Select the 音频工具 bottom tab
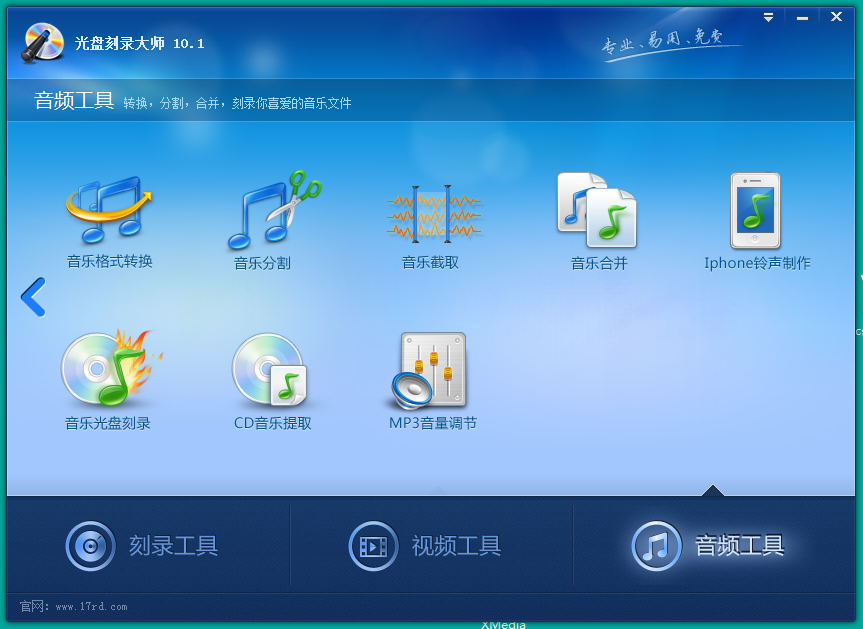Viewport: 863px width, 629px height. coord(710,546)
